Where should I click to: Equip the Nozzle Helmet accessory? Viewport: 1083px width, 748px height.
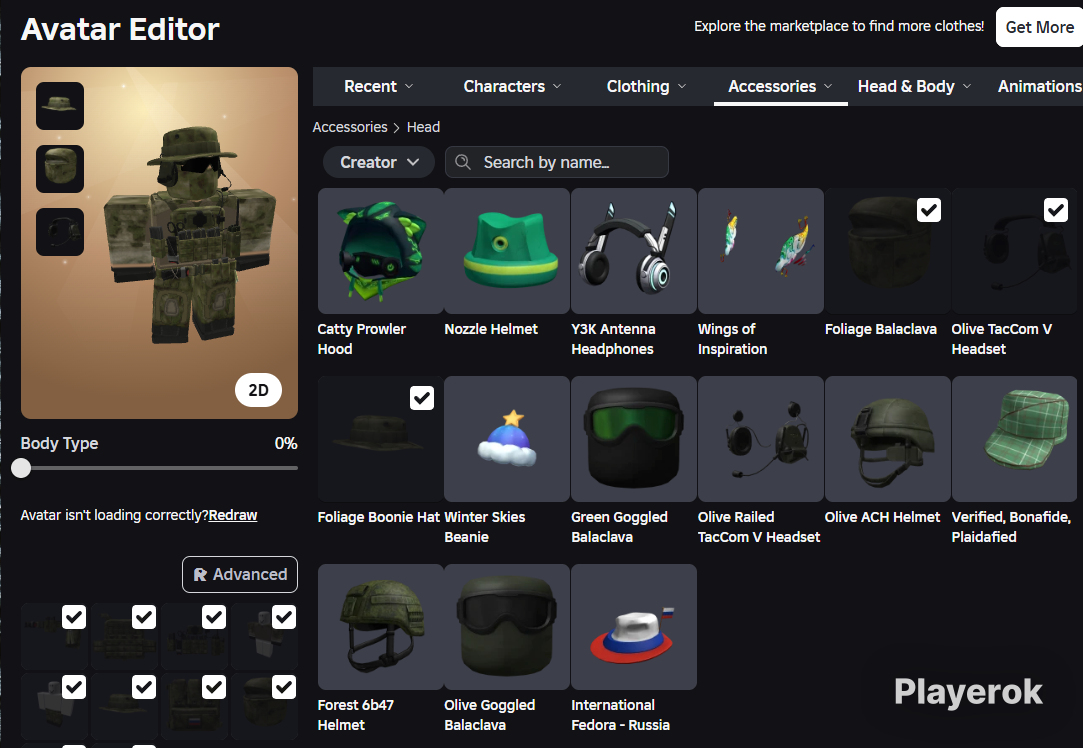pos(507,251)
